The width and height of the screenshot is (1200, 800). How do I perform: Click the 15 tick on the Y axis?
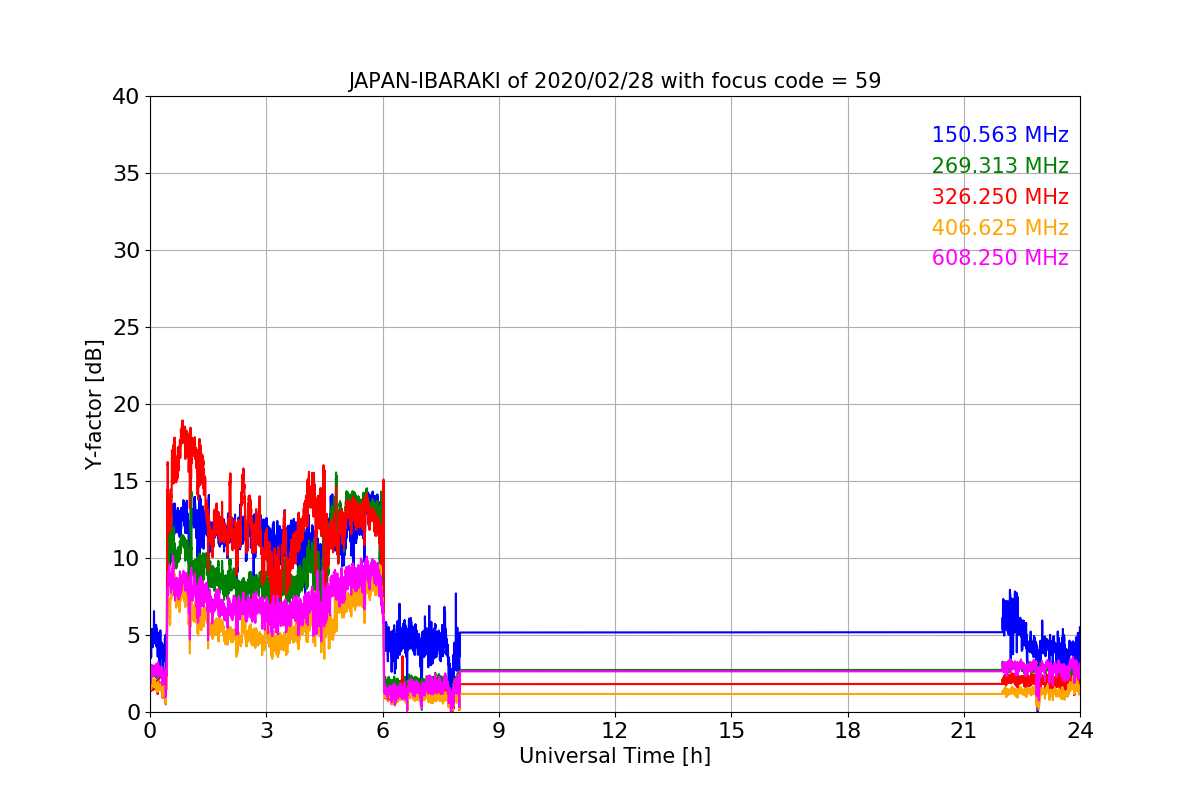(126, 482)
